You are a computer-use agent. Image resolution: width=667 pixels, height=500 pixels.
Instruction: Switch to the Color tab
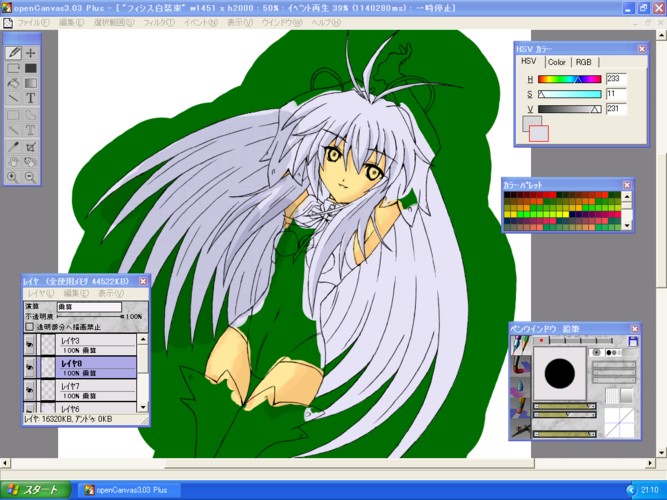[x=556, y=62]
